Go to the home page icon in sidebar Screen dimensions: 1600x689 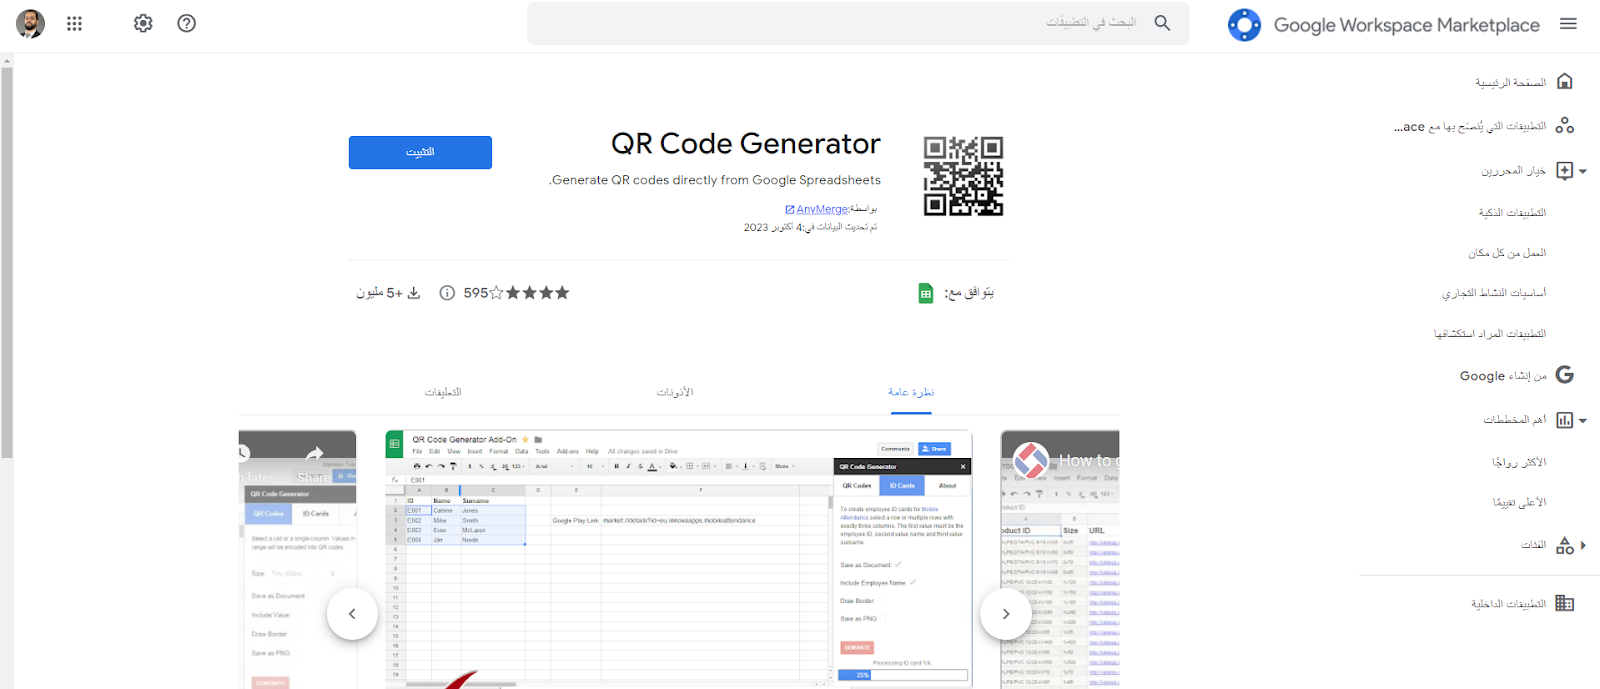click(1565, 82)
